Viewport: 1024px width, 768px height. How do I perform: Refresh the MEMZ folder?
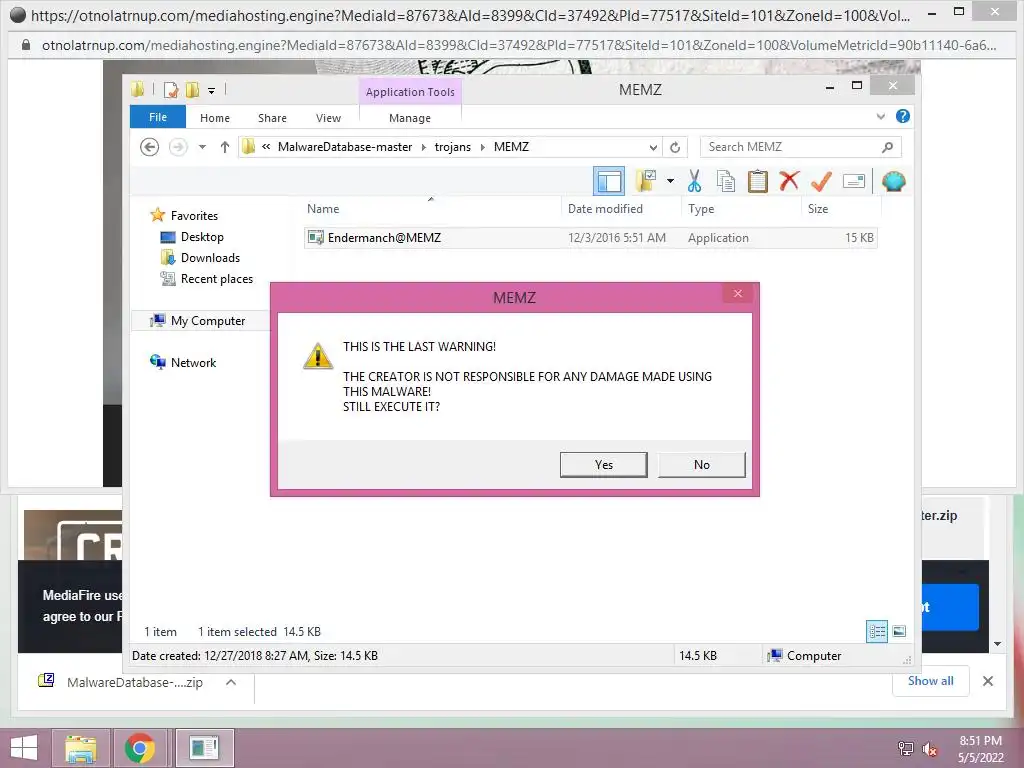pyautogui.click(x=675, y=148)
